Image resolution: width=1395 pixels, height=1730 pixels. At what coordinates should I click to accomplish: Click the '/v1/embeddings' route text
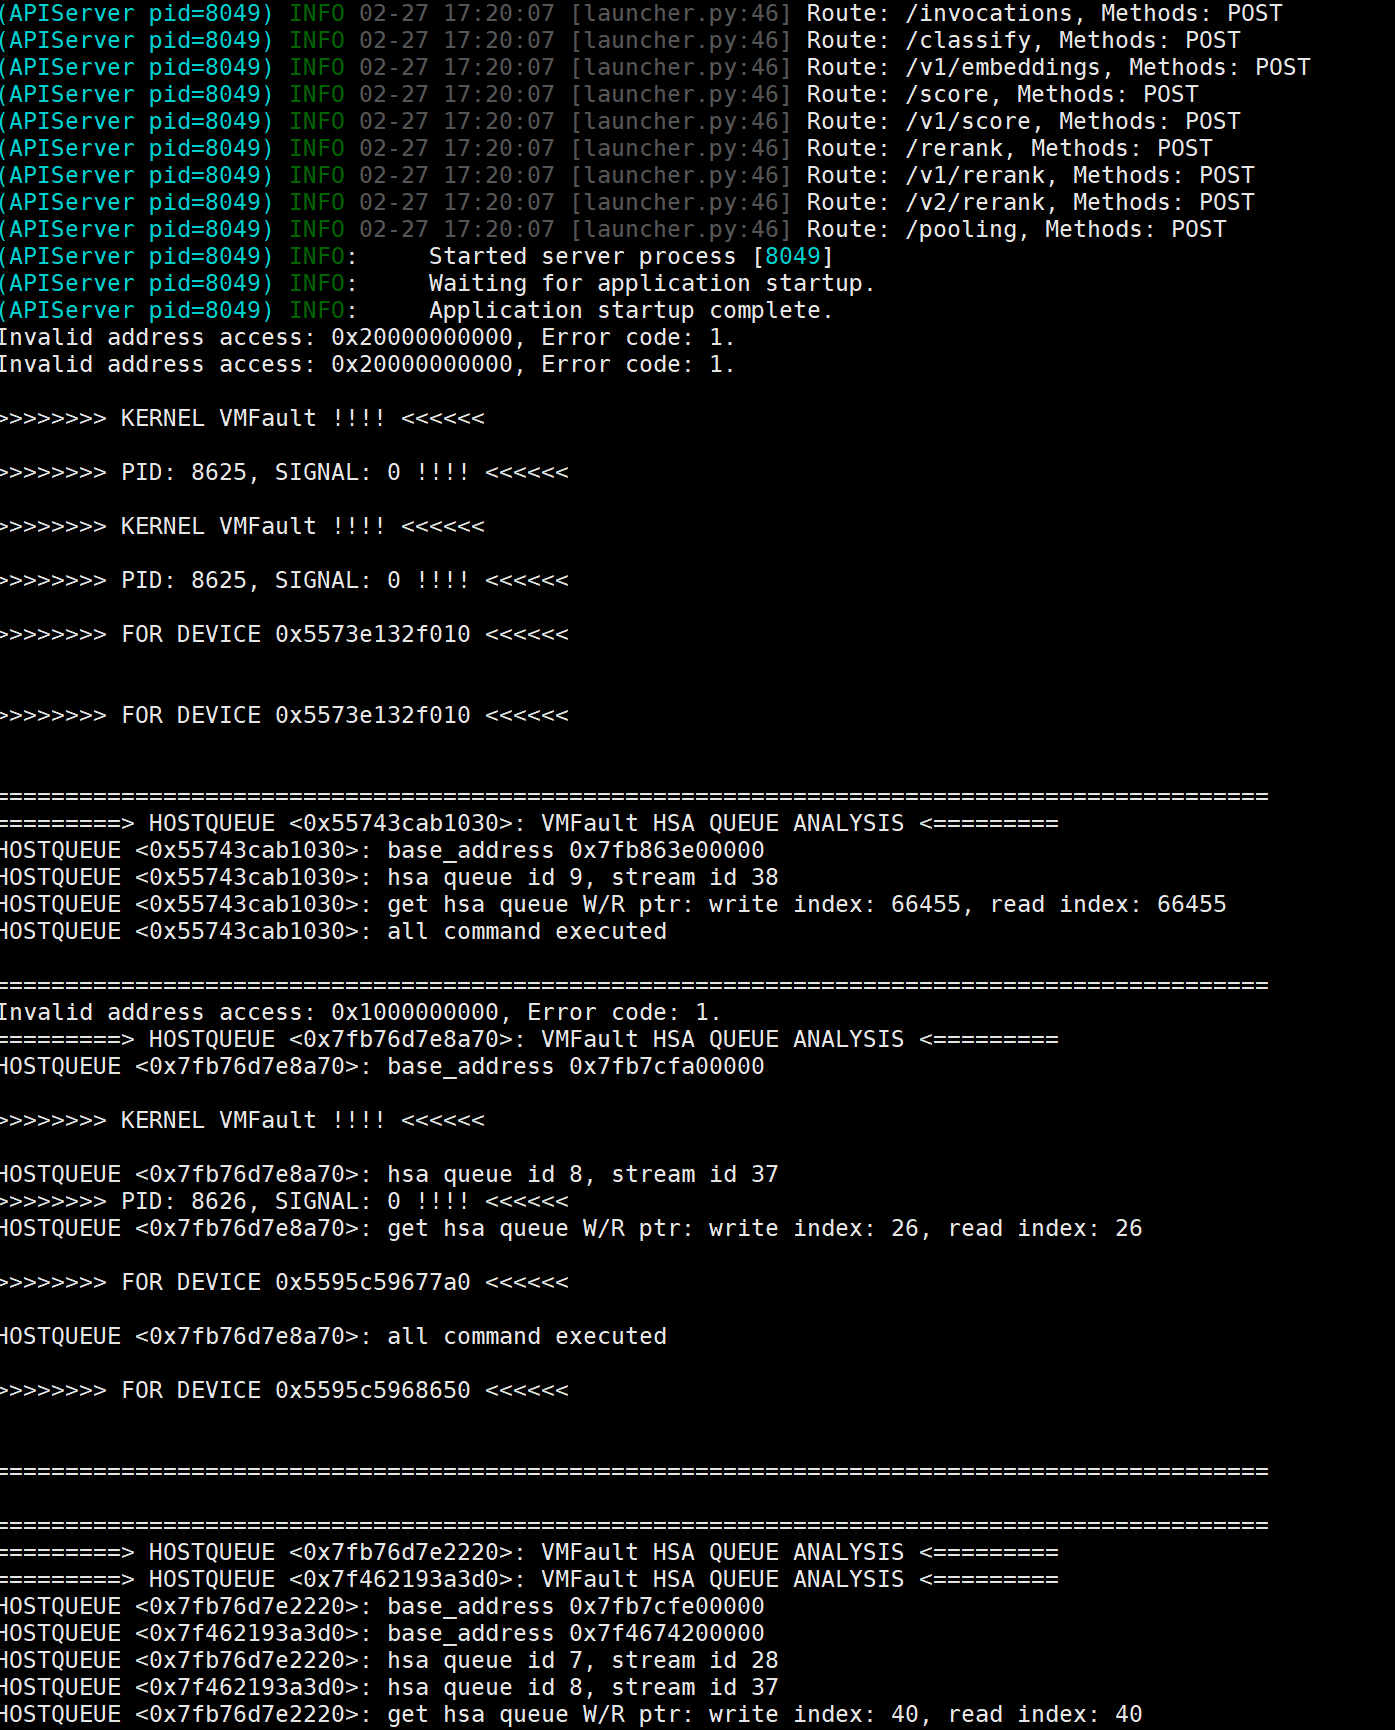[1003, 67]
